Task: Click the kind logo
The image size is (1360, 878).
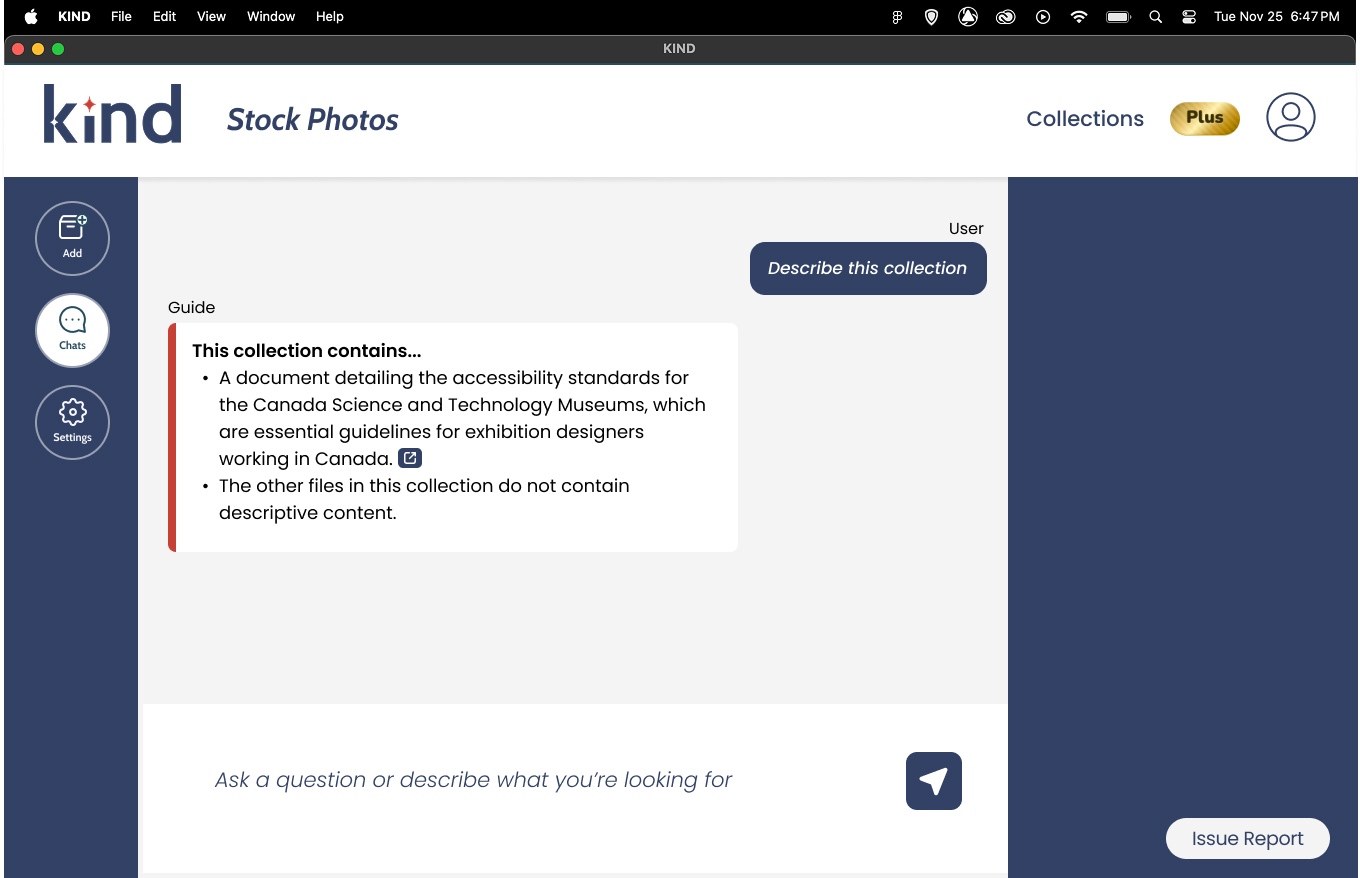Action: pos(112,112)
